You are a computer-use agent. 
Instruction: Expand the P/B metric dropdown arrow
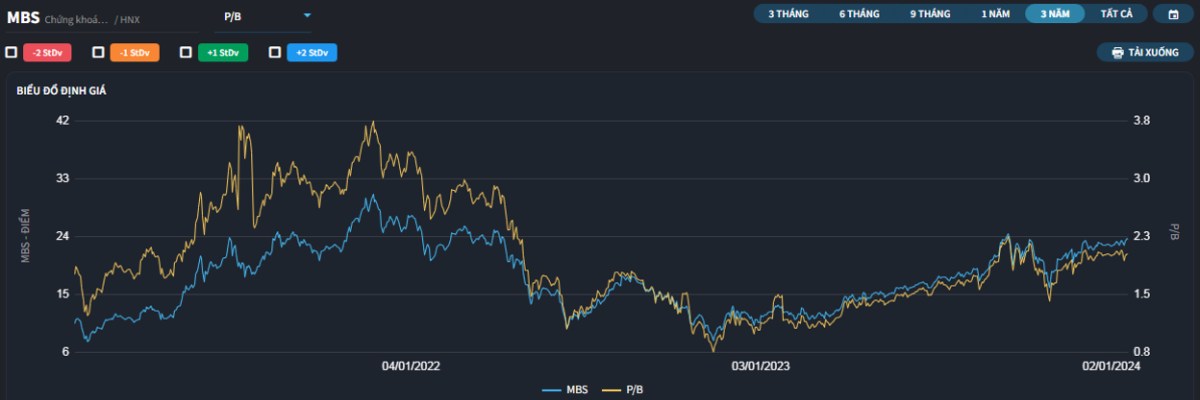307,16
